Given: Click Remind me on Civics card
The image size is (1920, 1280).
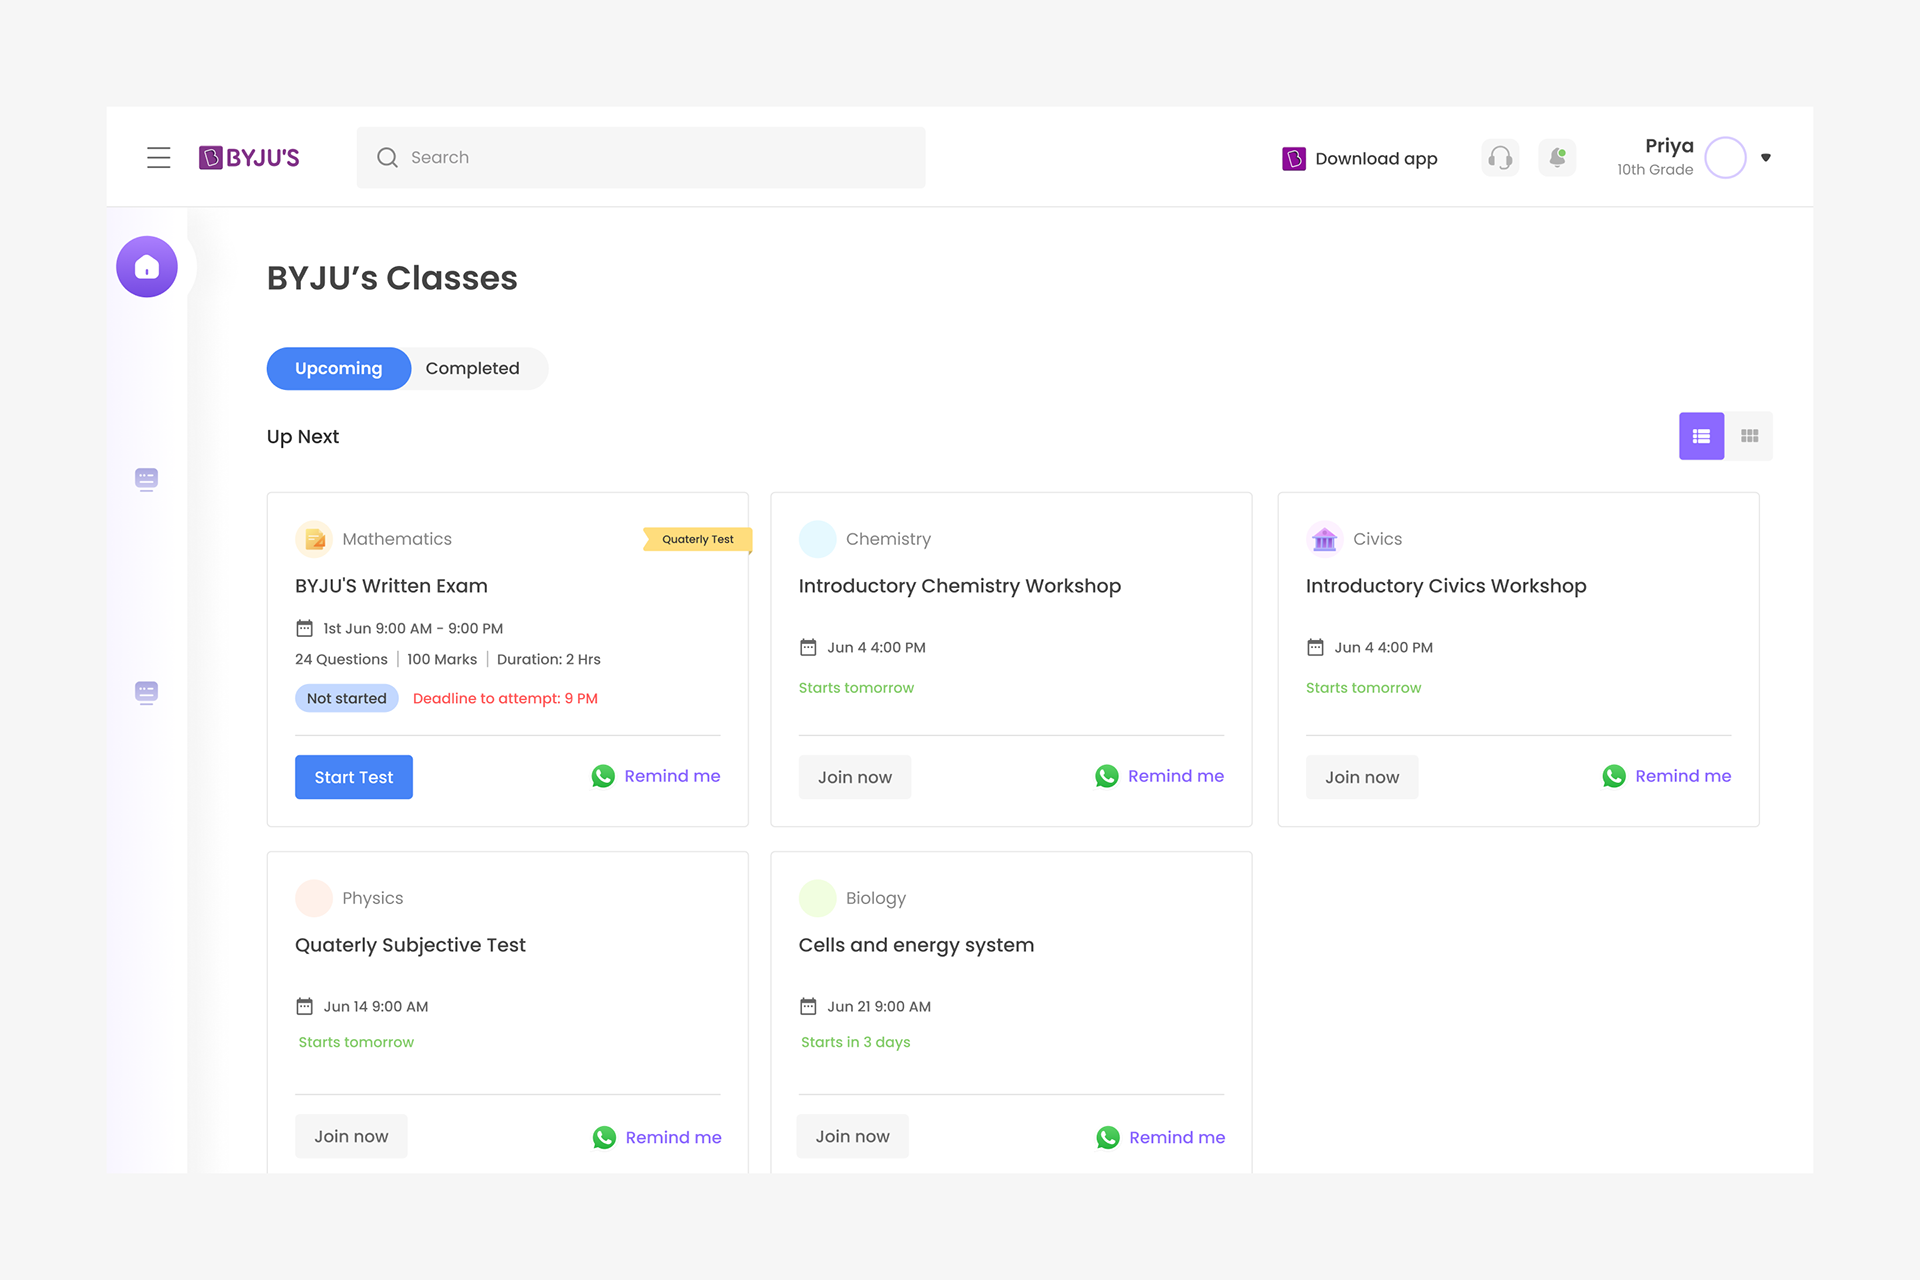Looking at the screenshot, I should click(x=1683, y=776).
